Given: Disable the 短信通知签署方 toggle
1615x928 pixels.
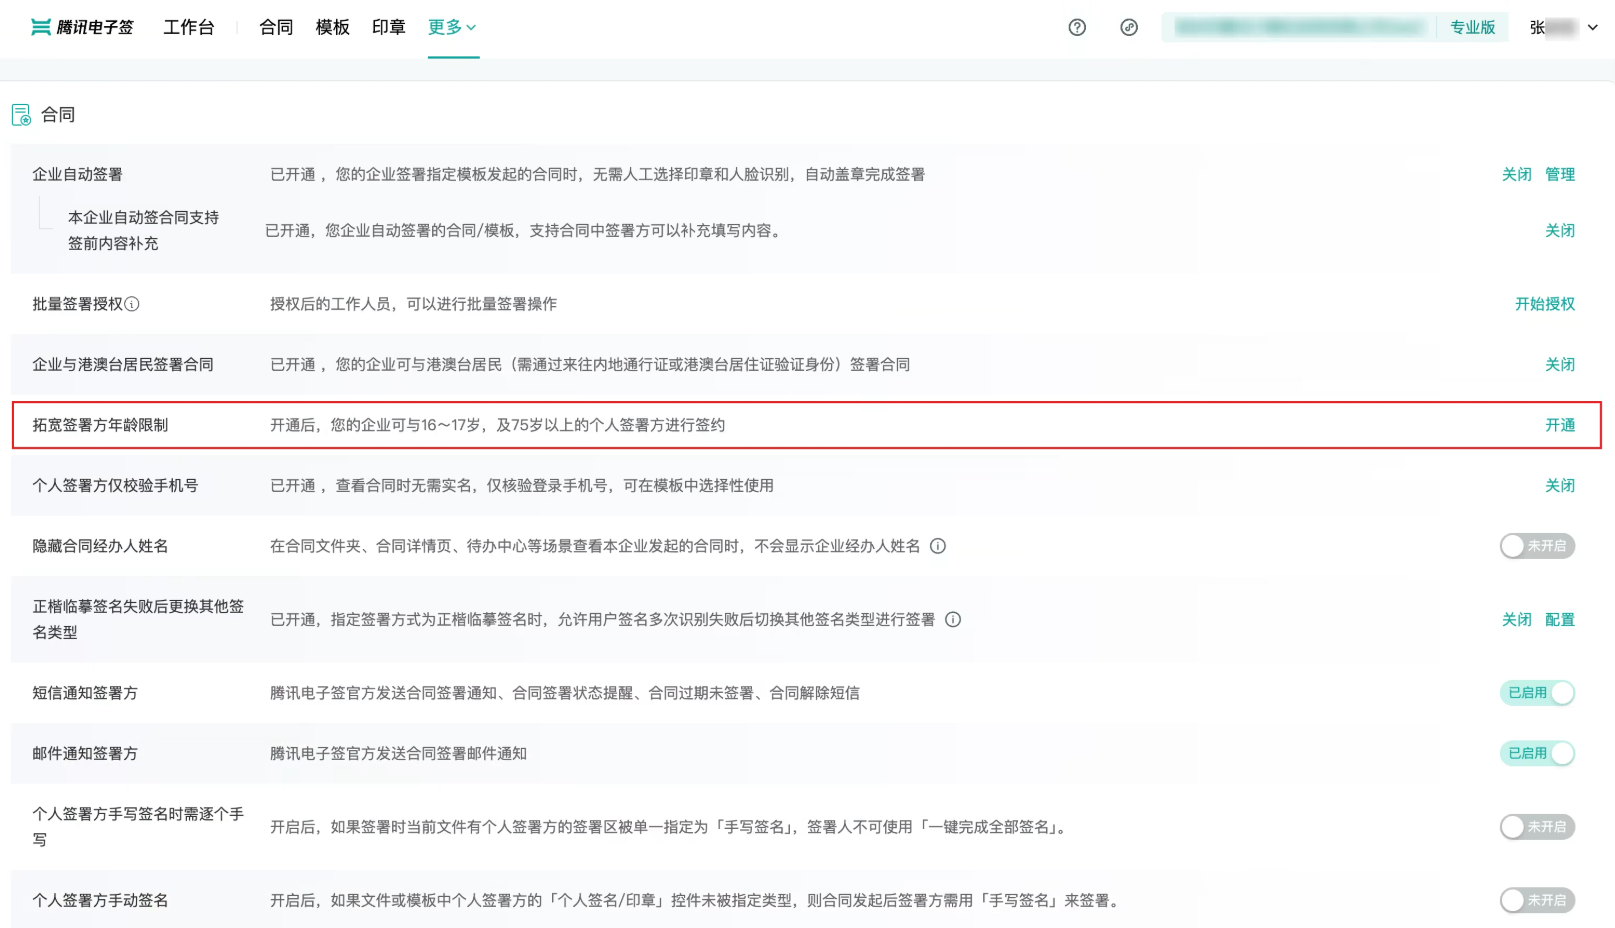Looking at the screenshot, I should (x=1537, y=693).
